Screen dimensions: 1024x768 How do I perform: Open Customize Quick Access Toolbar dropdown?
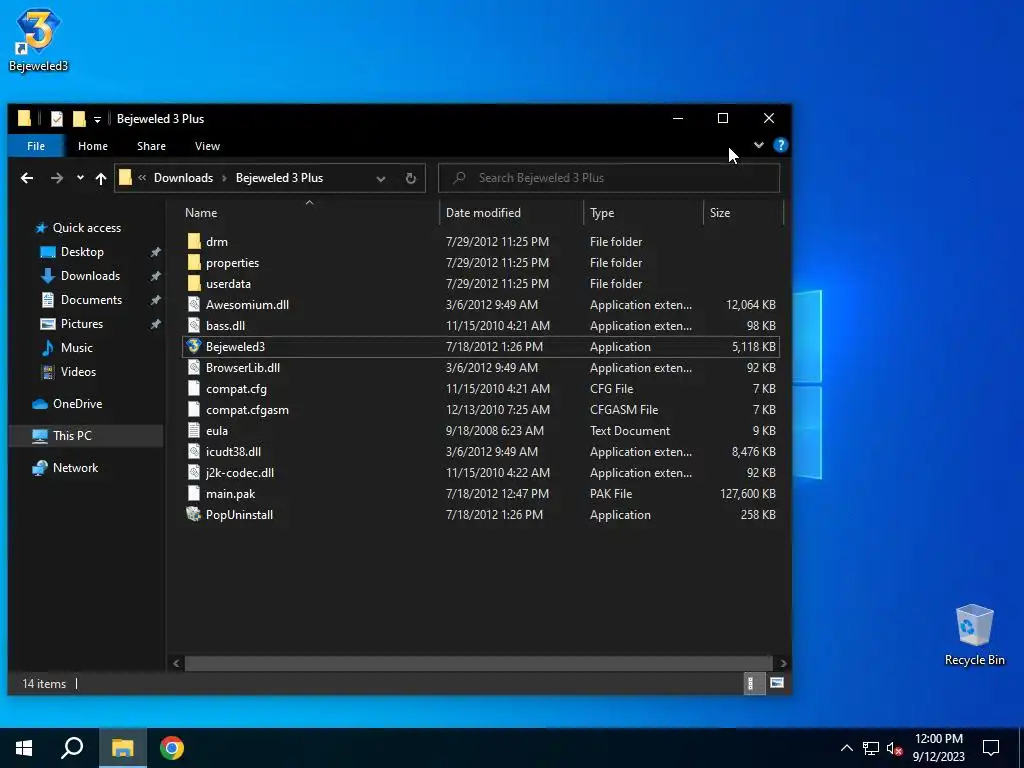tap(97, 120)
